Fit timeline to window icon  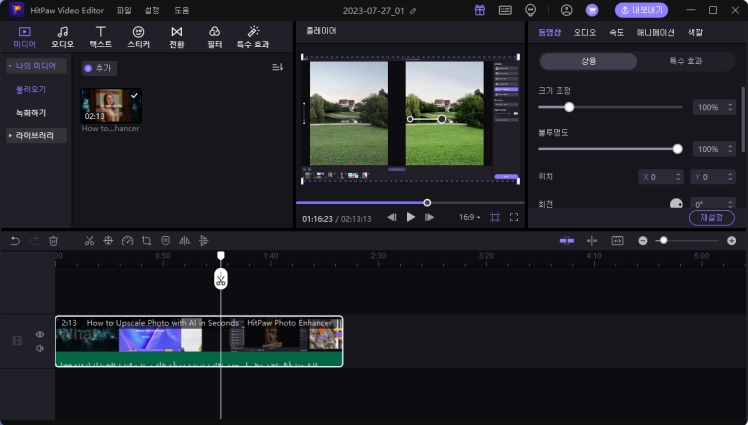tap(617, 241)
